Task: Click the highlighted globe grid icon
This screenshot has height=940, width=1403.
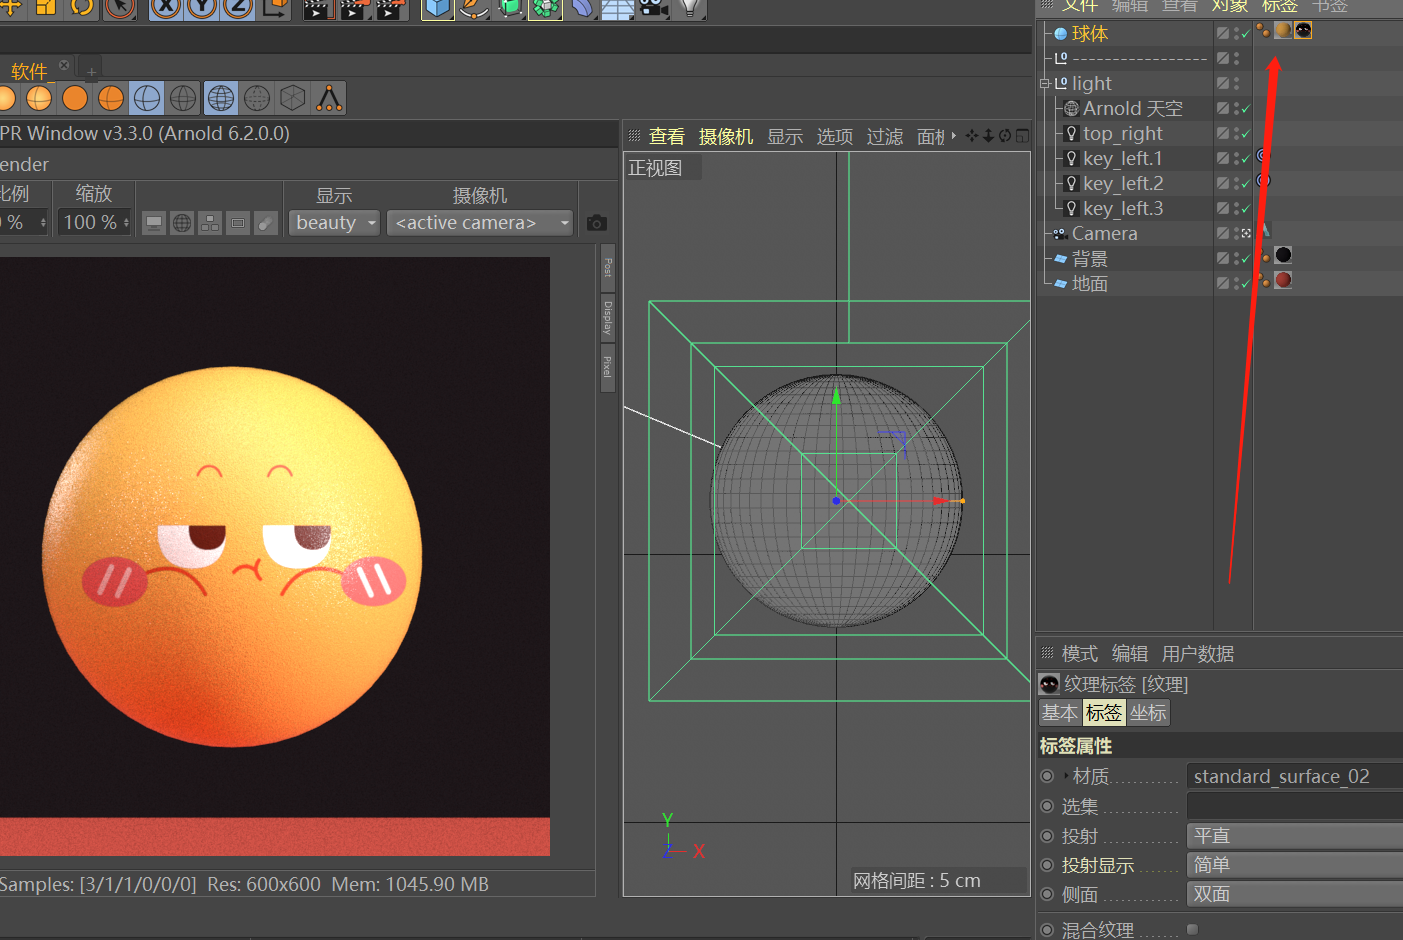Action: [221, 98]
